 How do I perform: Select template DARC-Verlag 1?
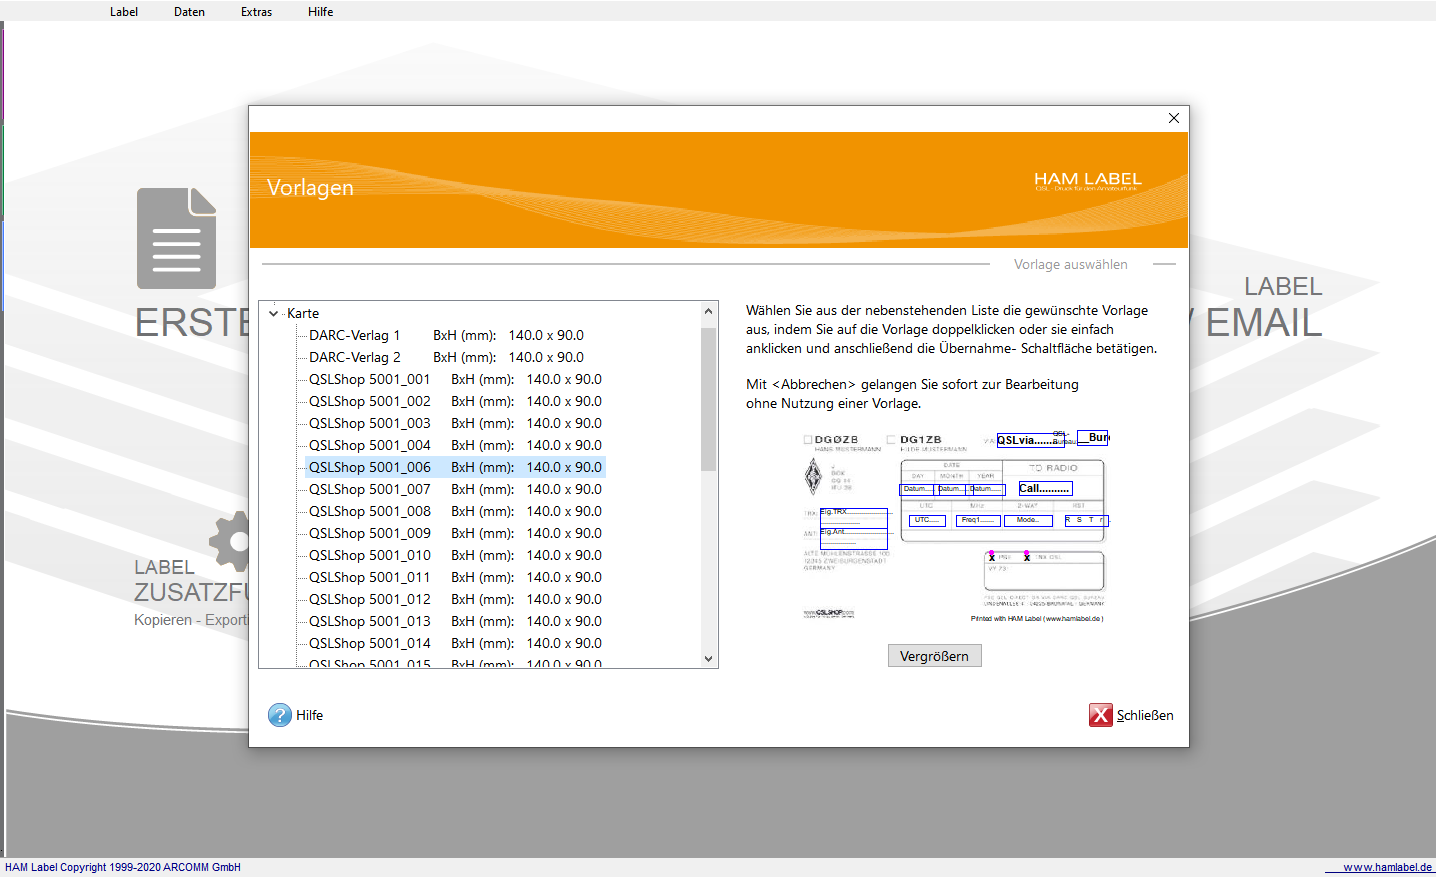point(446,335)
